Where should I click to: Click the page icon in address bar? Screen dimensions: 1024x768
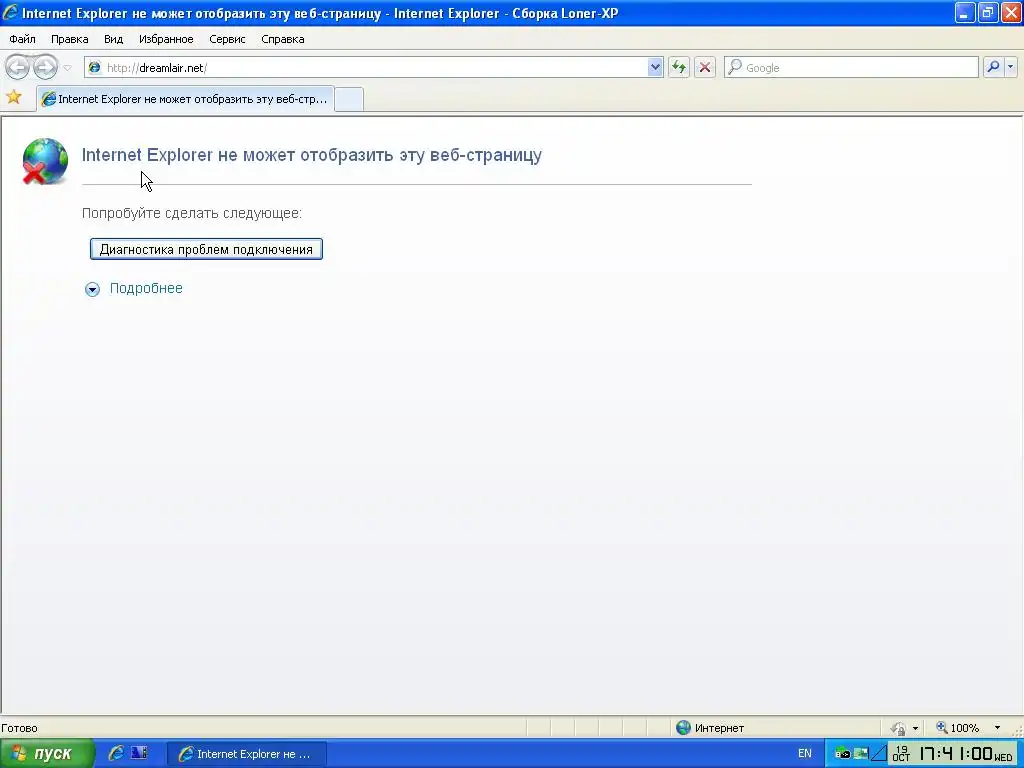tap(95, 67)
